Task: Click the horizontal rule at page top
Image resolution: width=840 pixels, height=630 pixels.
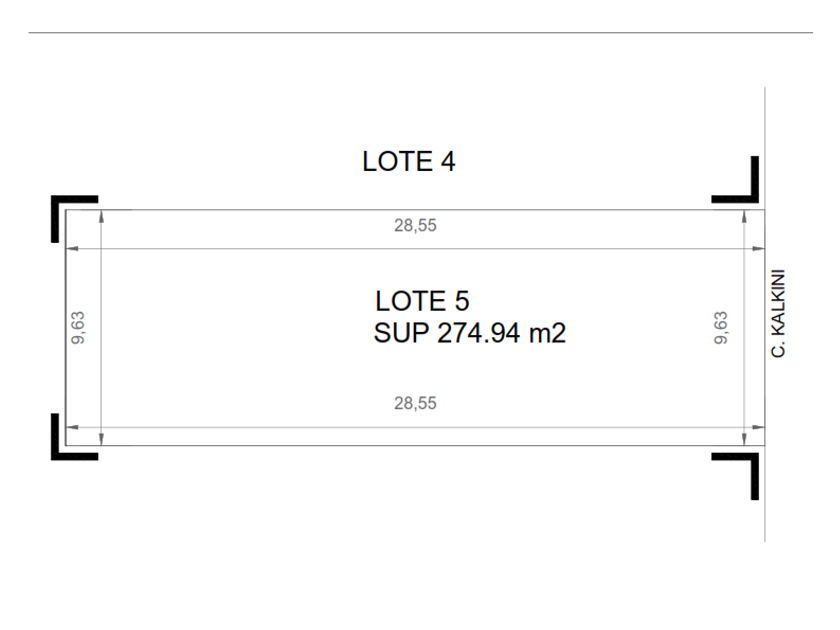Action: coord(420,33)
